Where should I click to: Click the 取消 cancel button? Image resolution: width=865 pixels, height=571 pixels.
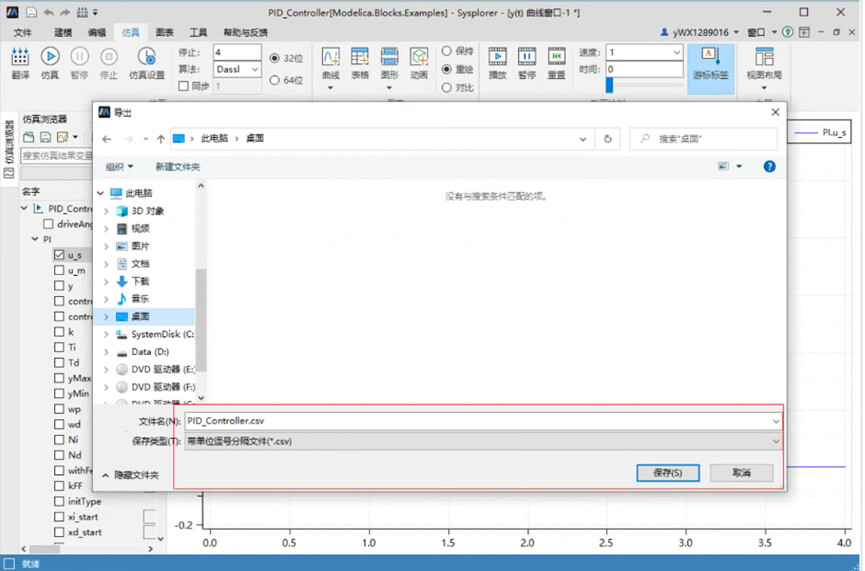pos(741,473)
